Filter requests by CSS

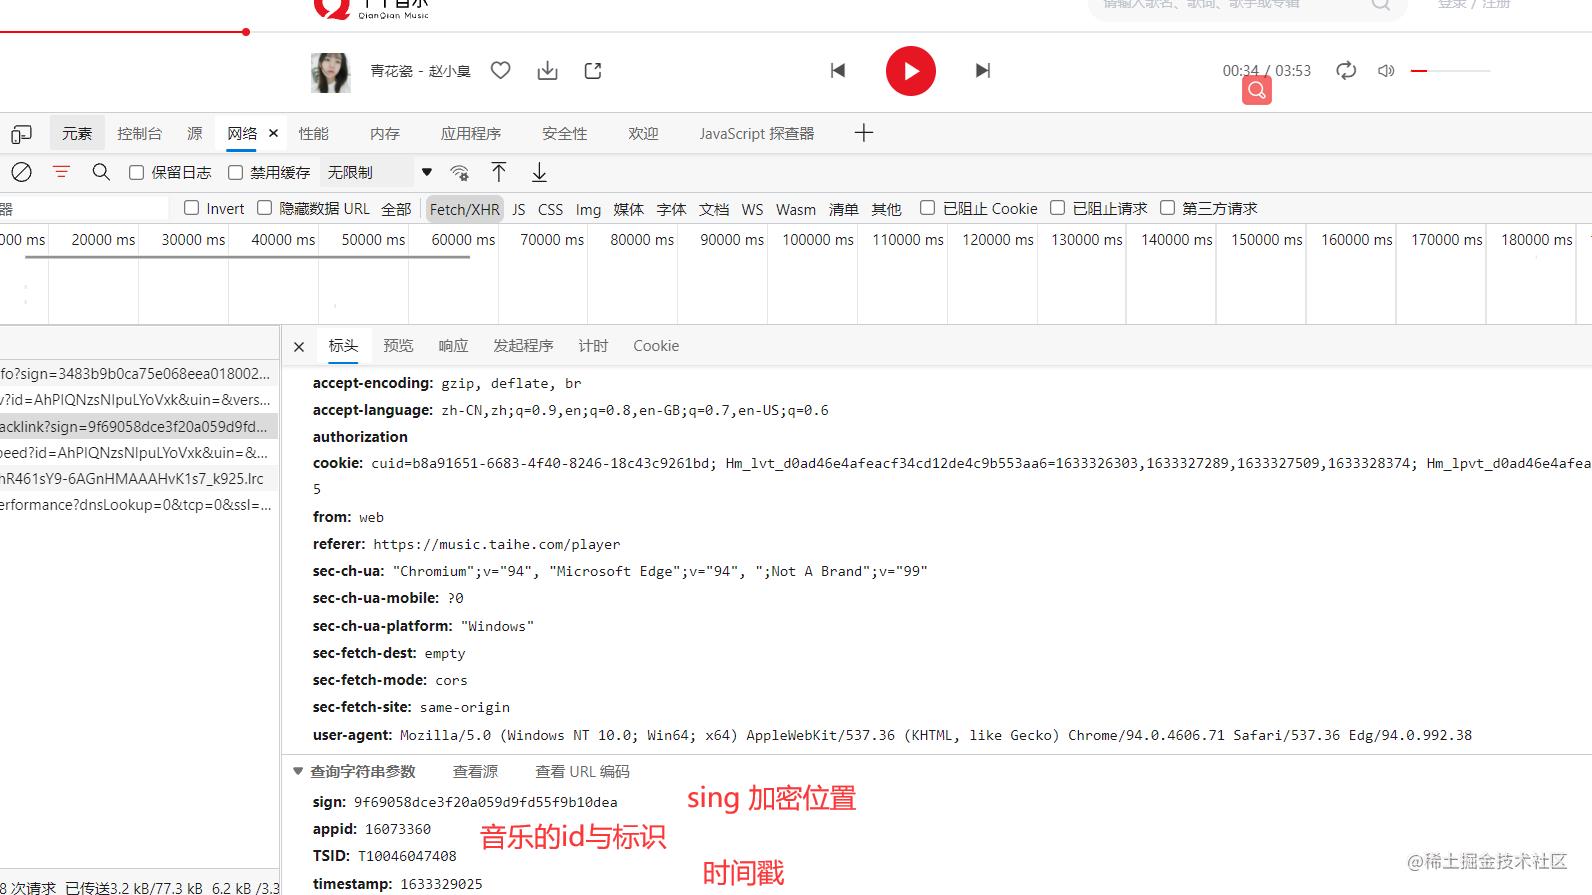pos(550,209)
